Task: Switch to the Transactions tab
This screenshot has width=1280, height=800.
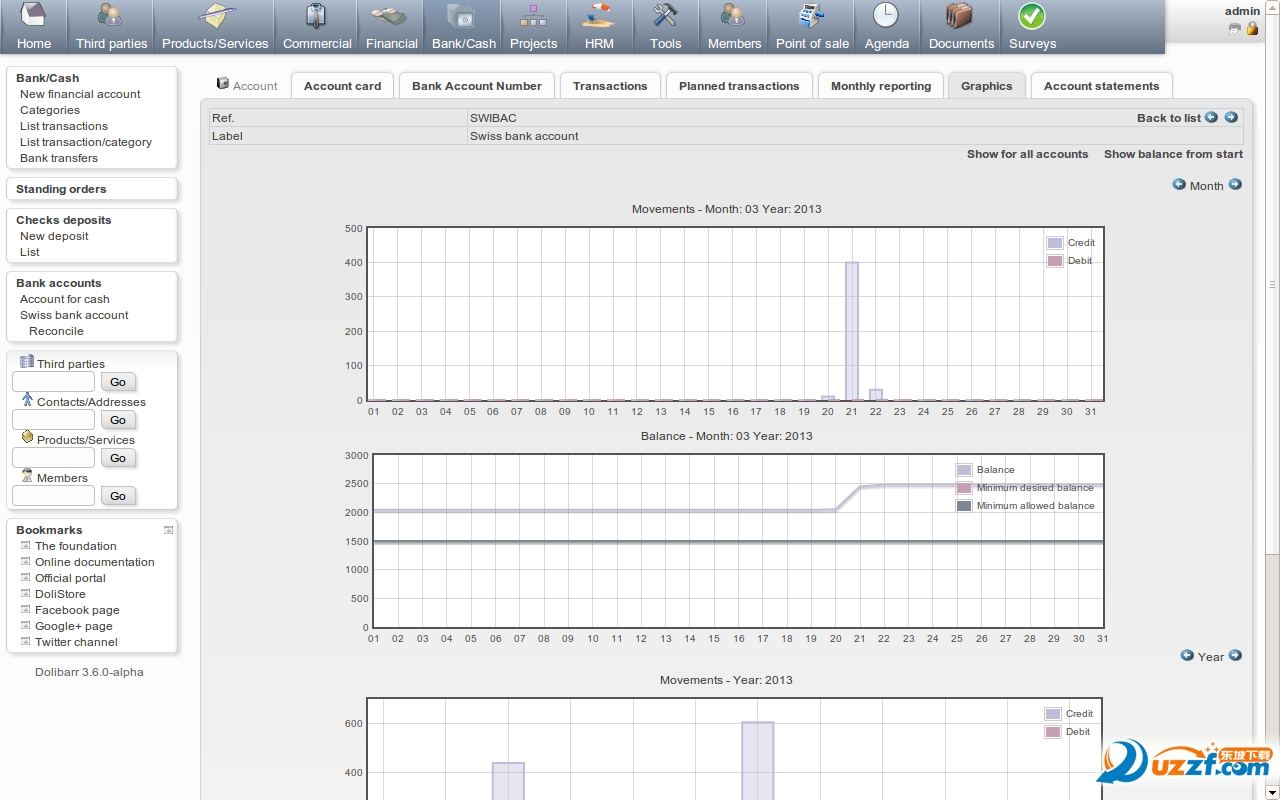Action: [x=610, y=86]
